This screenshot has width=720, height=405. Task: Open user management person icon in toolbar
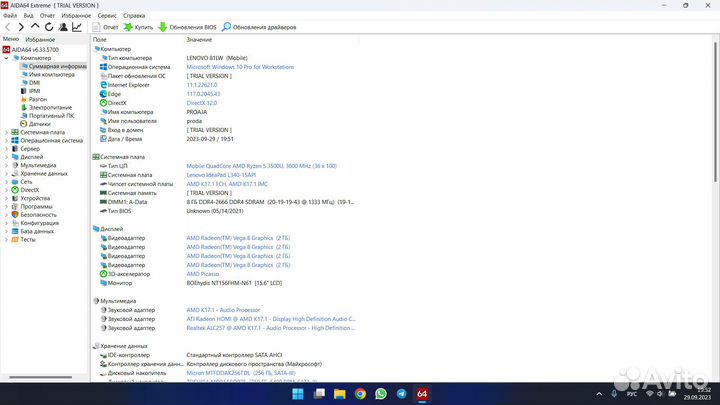(x=63, y=27)
